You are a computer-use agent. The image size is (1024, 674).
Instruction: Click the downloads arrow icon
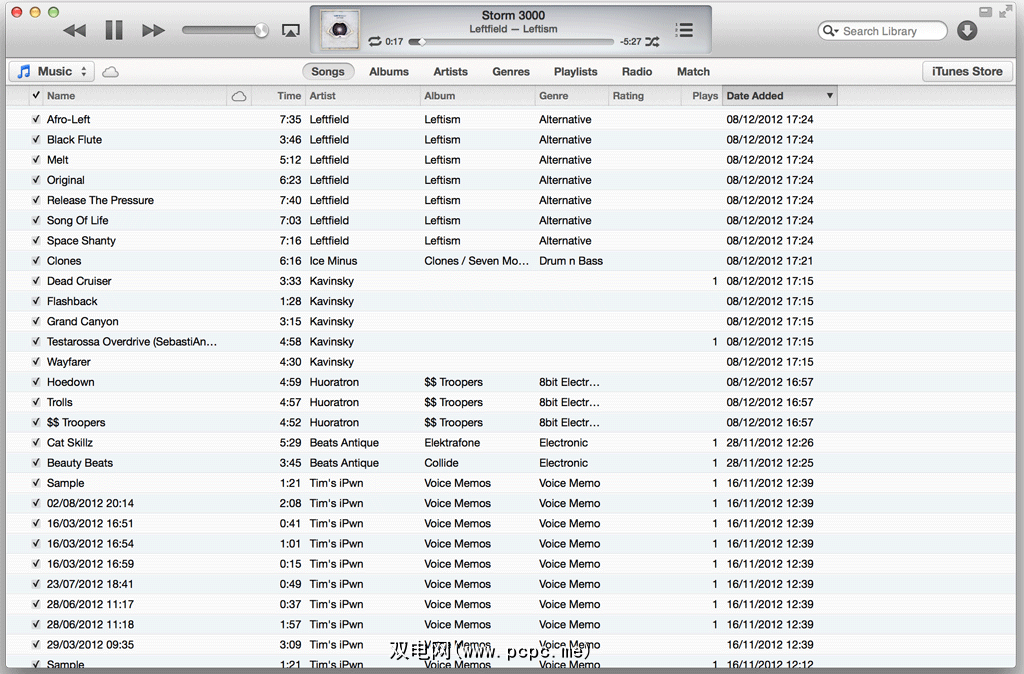967,31
